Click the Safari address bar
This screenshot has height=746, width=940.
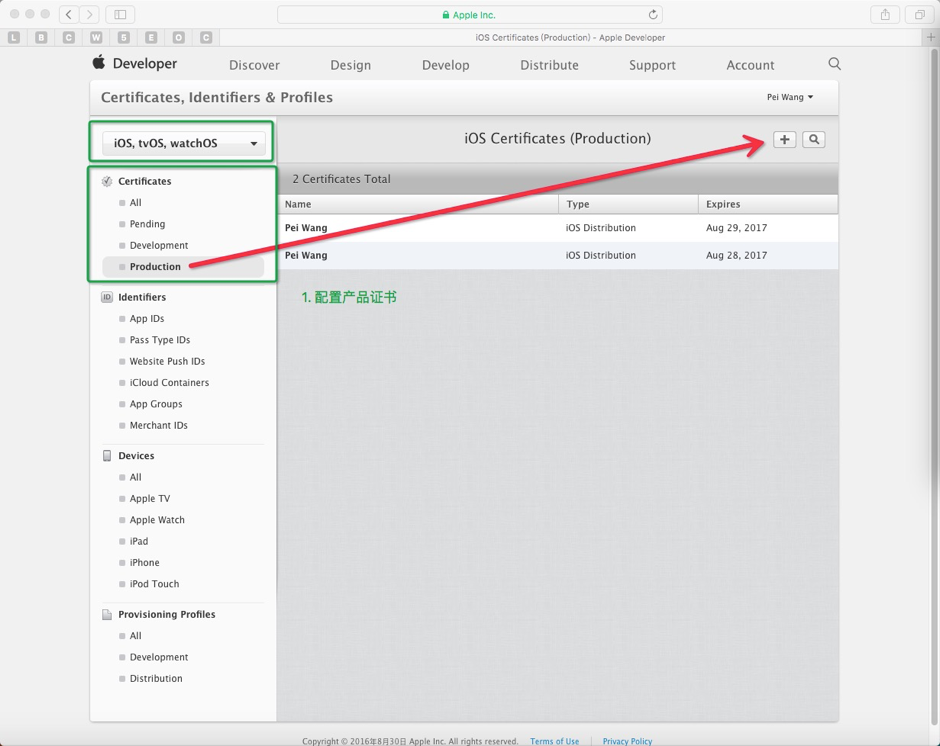click(x=469, y=14)
